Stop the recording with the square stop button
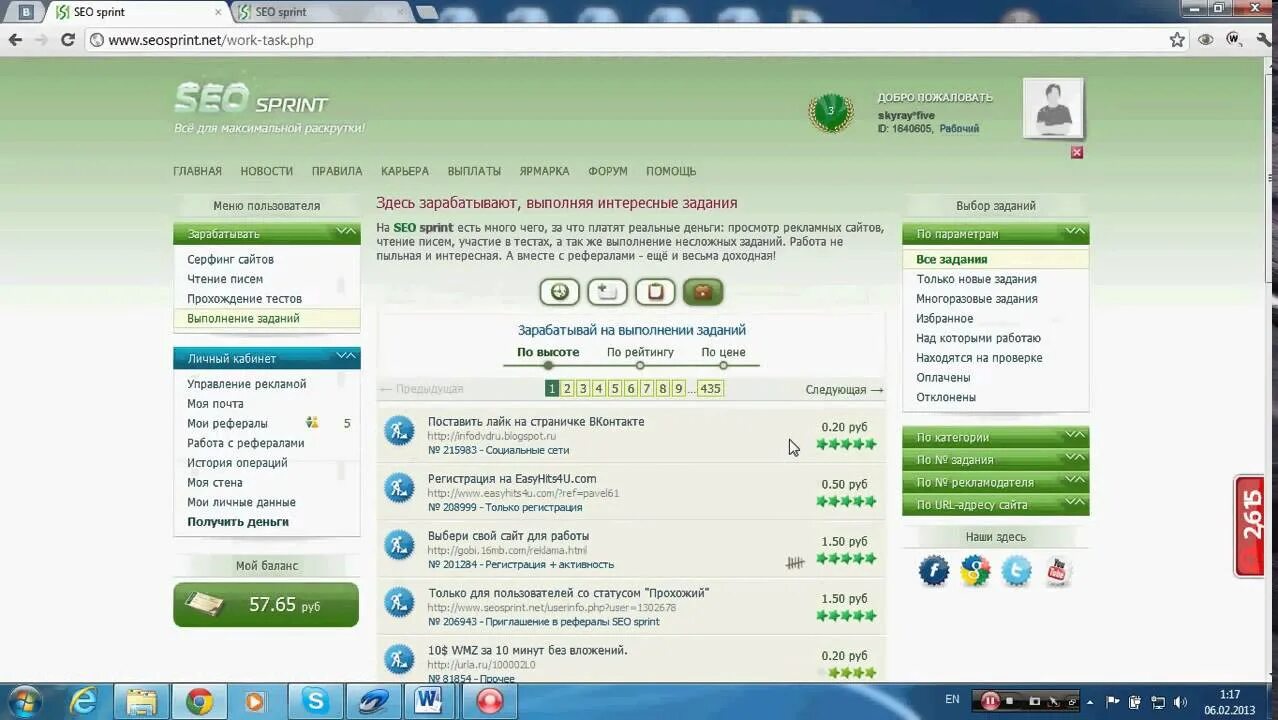1278x720 pixels. (x=1011, y=701)
